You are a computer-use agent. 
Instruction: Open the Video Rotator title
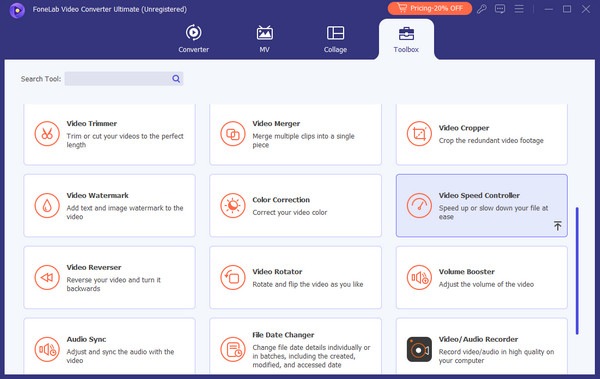tap(277, 271)
